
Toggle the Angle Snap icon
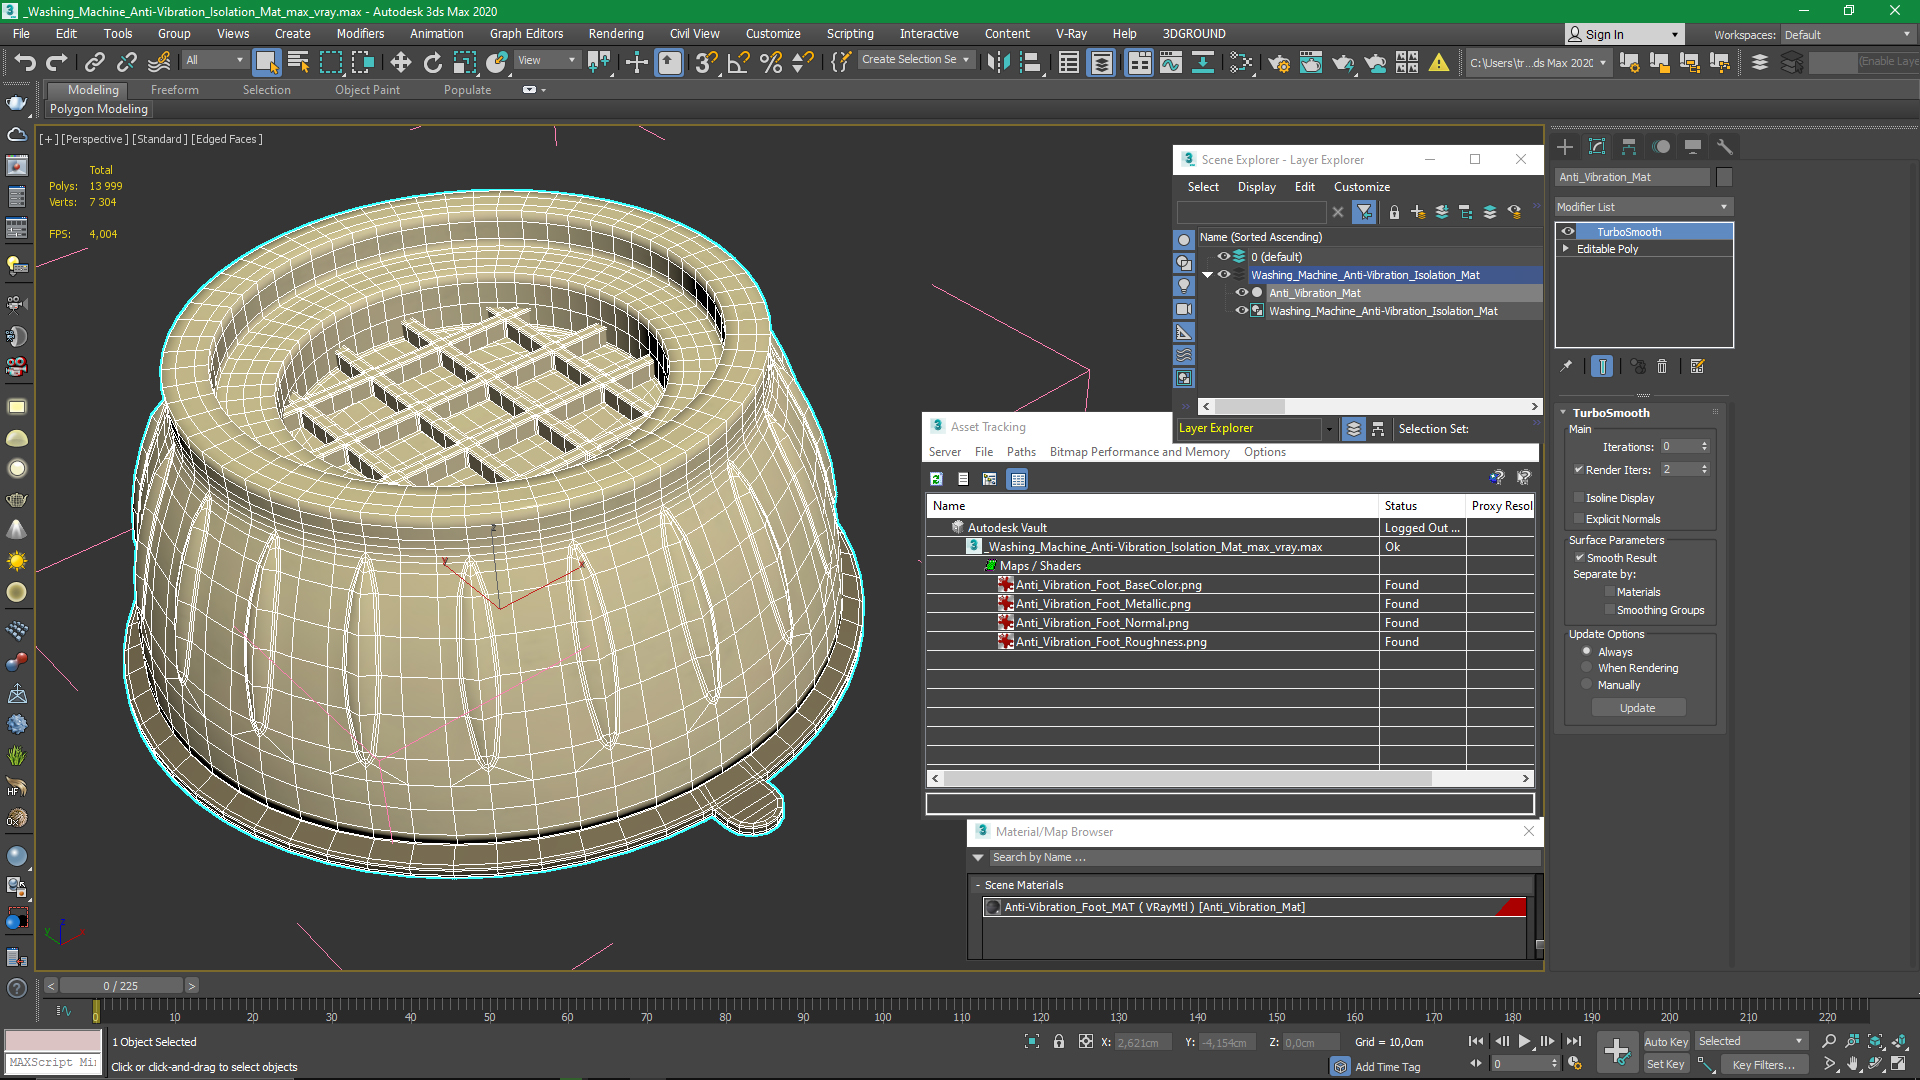click(738, 62)
